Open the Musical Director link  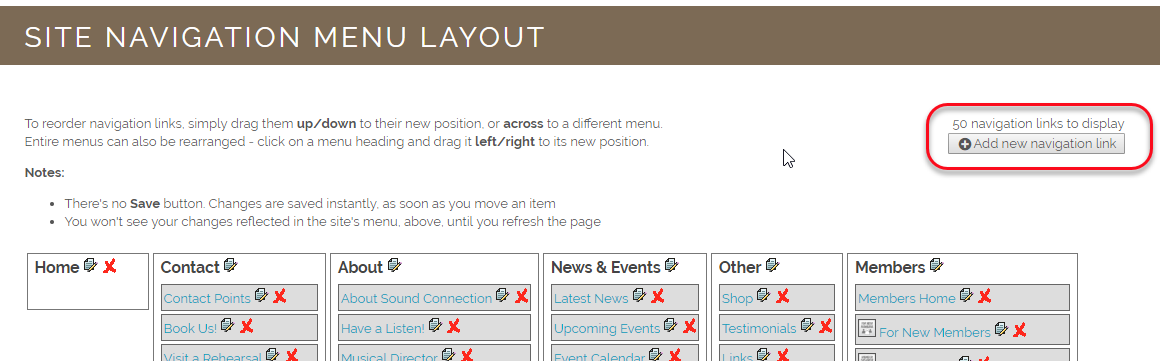pyautogui.click(x=389, y=357)
